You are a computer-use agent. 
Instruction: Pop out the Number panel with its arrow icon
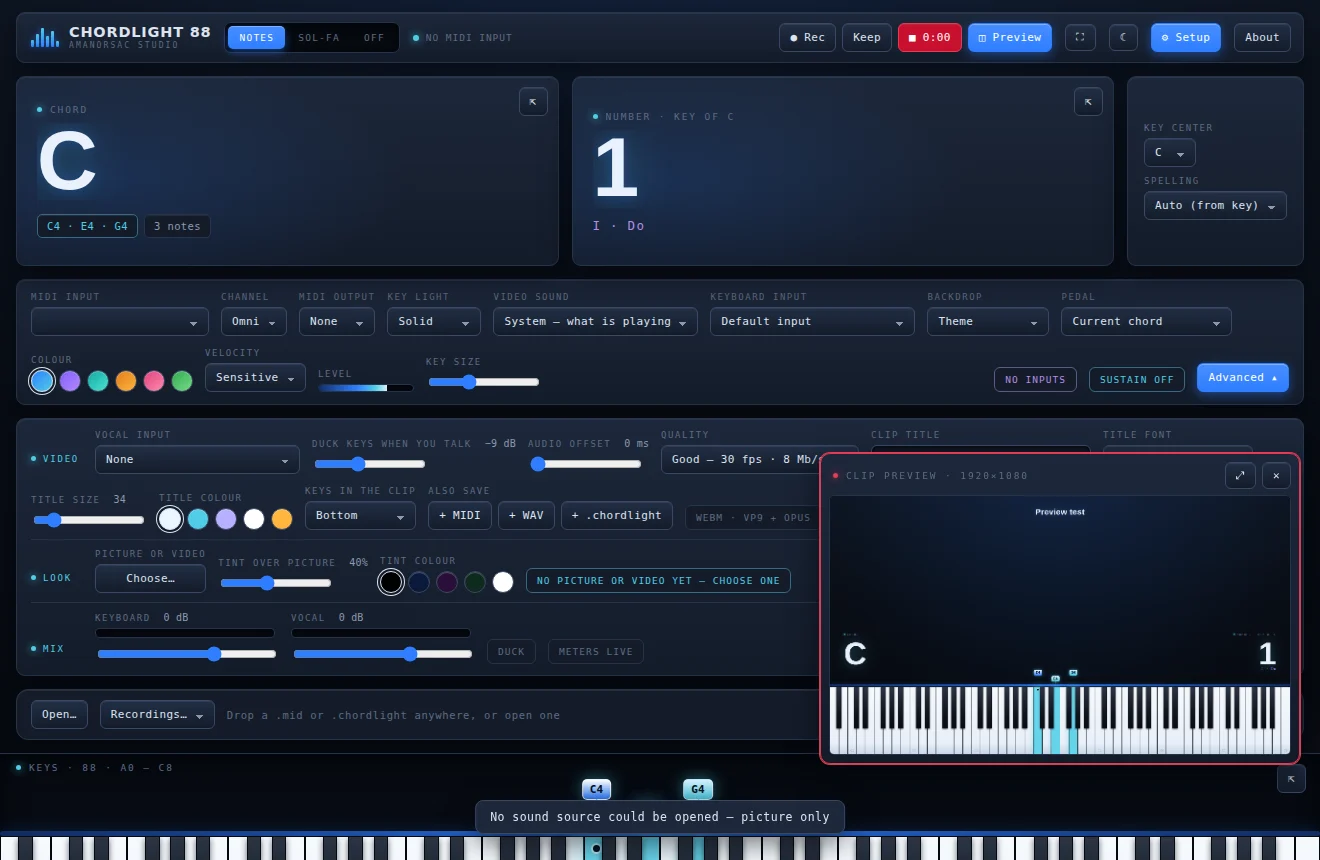pos(1088,102)
